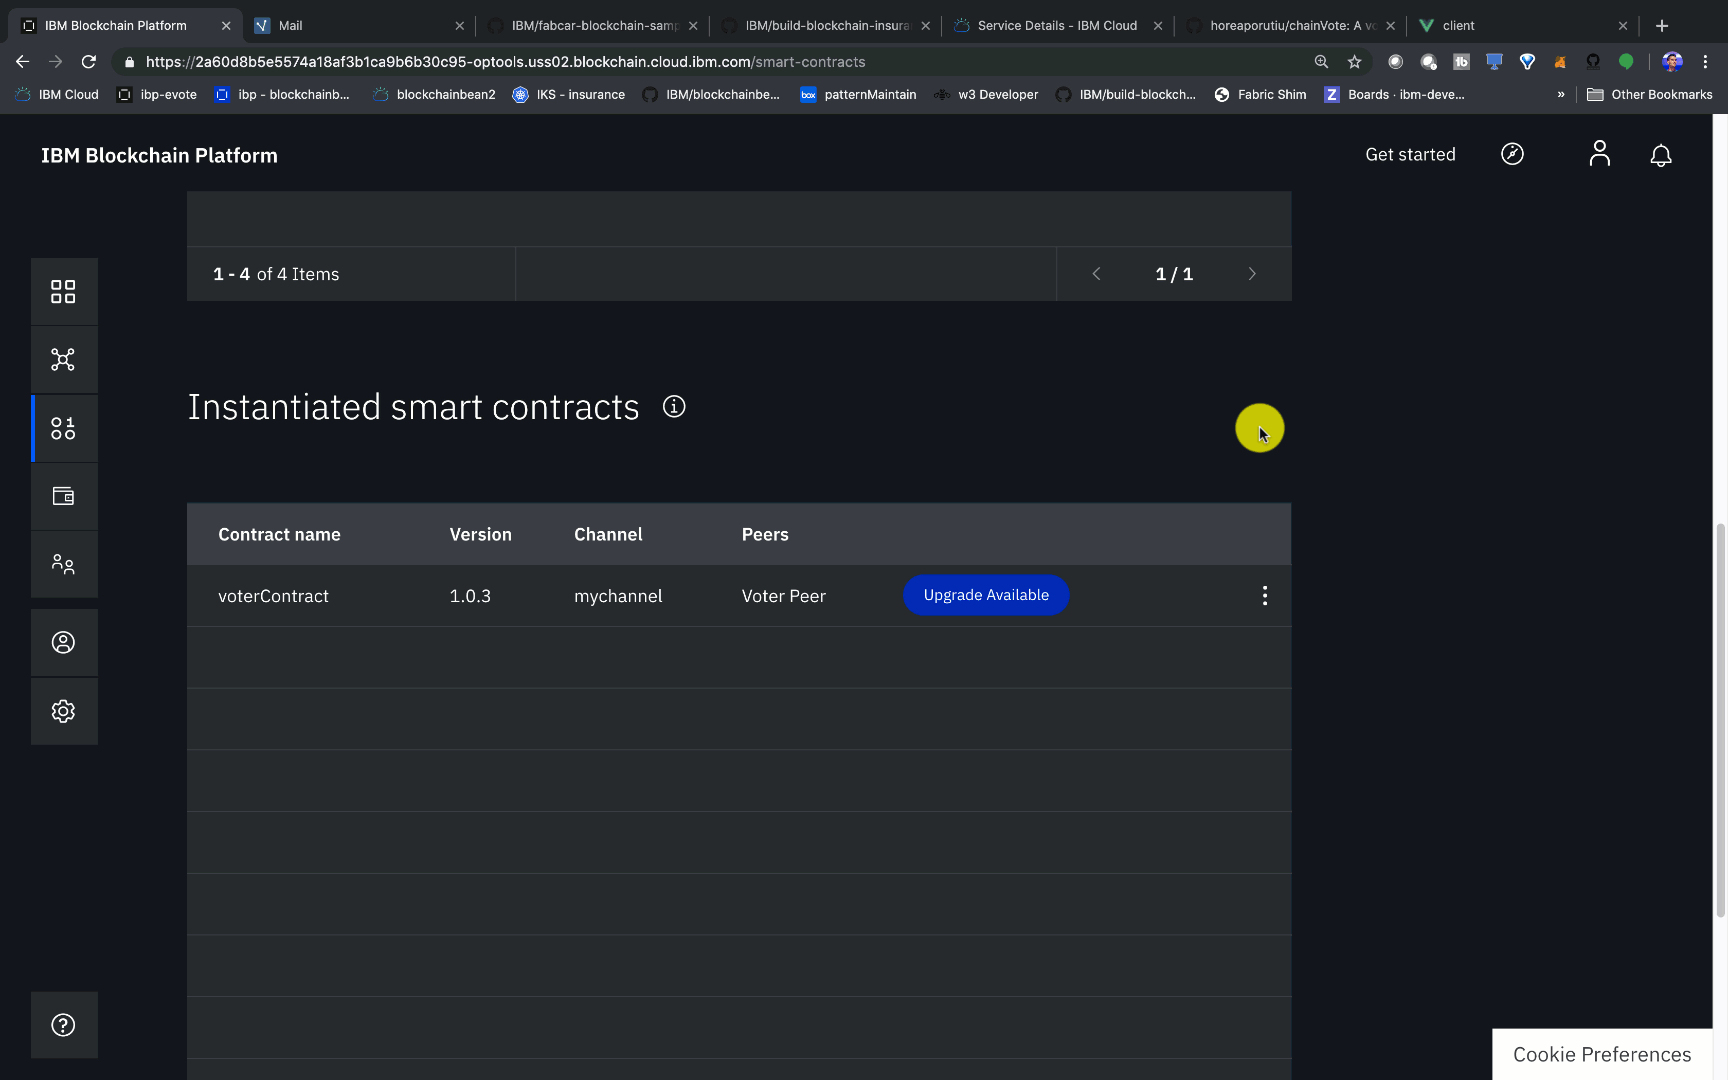
Task: Click the Contract name column header
Action: [x=279, y=534]
